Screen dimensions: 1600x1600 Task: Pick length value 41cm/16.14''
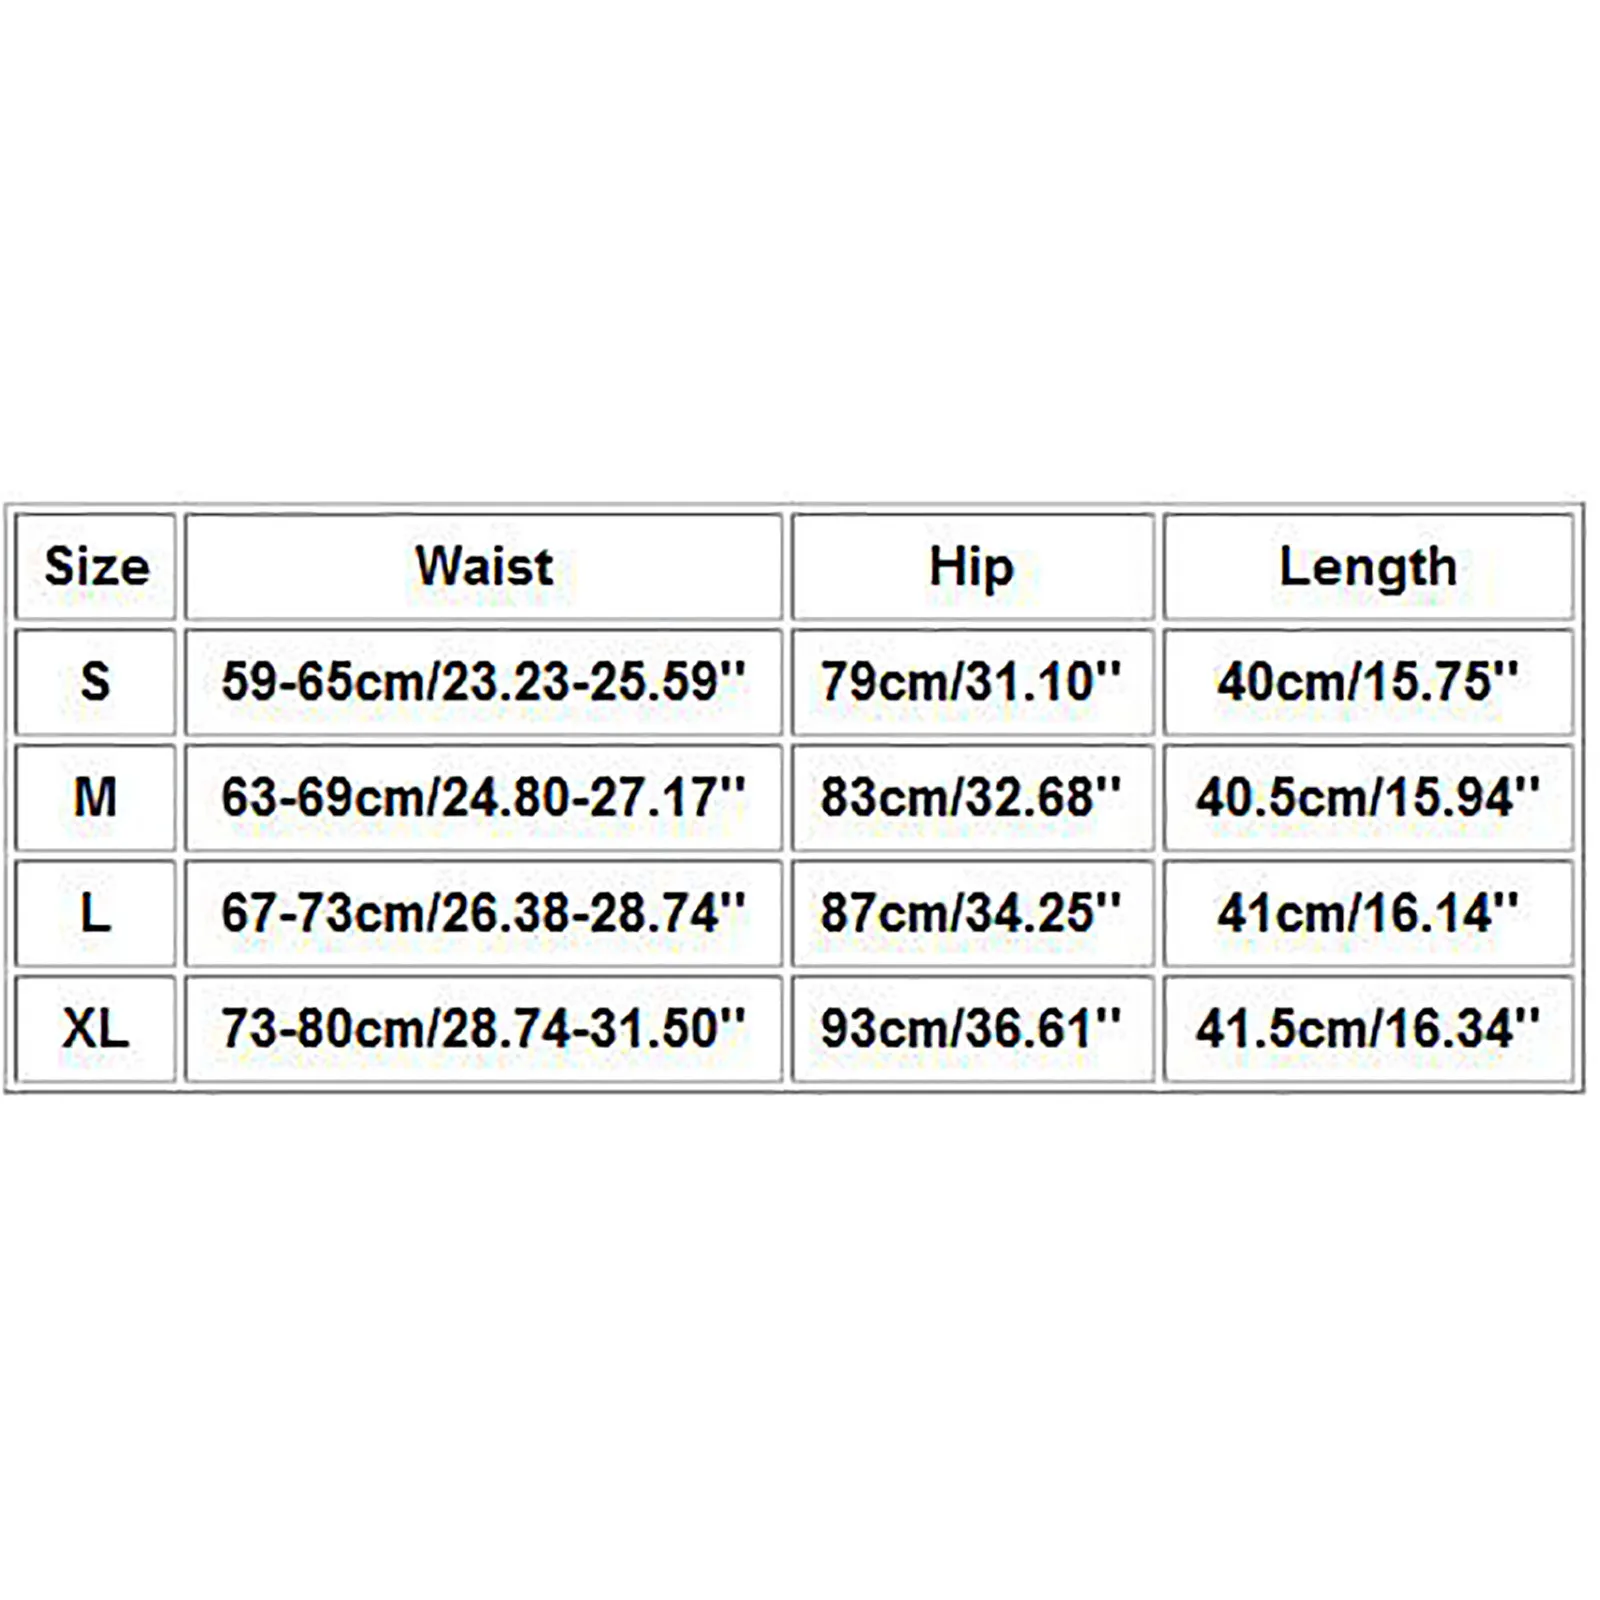pos(1368,913)
